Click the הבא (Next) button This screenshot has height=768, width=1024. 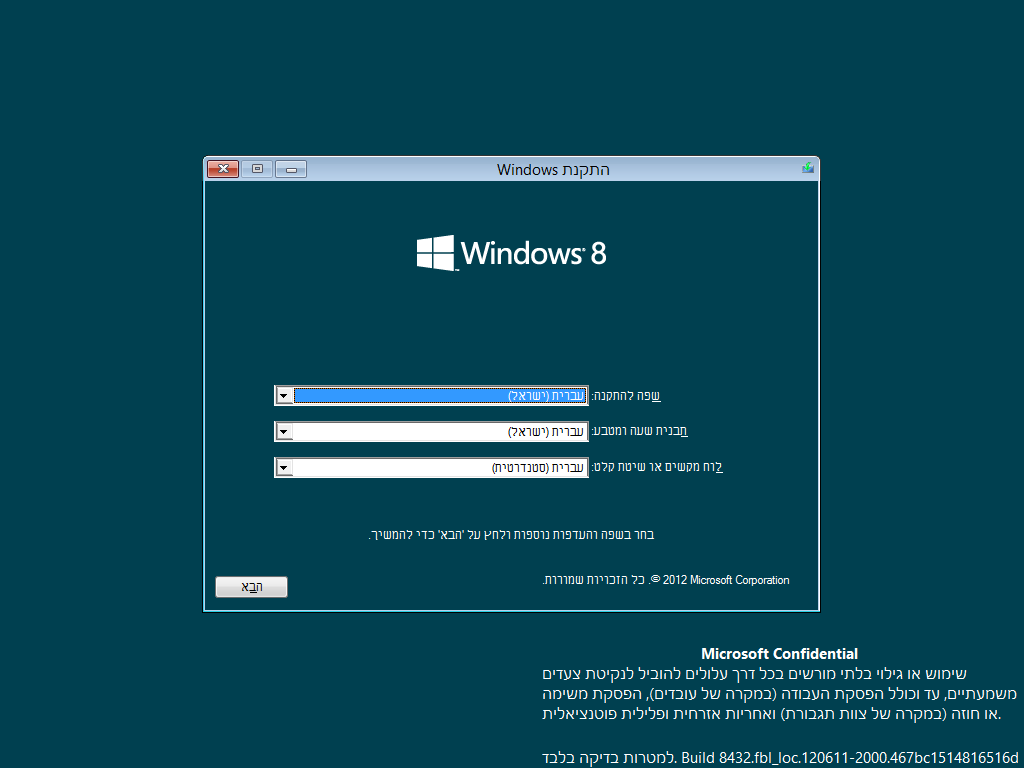coord(251,587)
